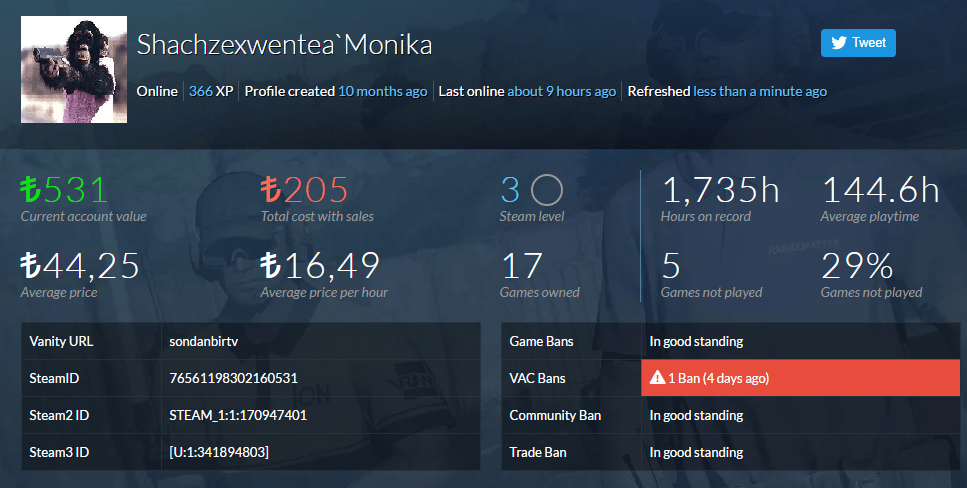This screenshot has width=967, height=488.
Task: Click the 'Total cost with sales' caption
Action: 317,217
